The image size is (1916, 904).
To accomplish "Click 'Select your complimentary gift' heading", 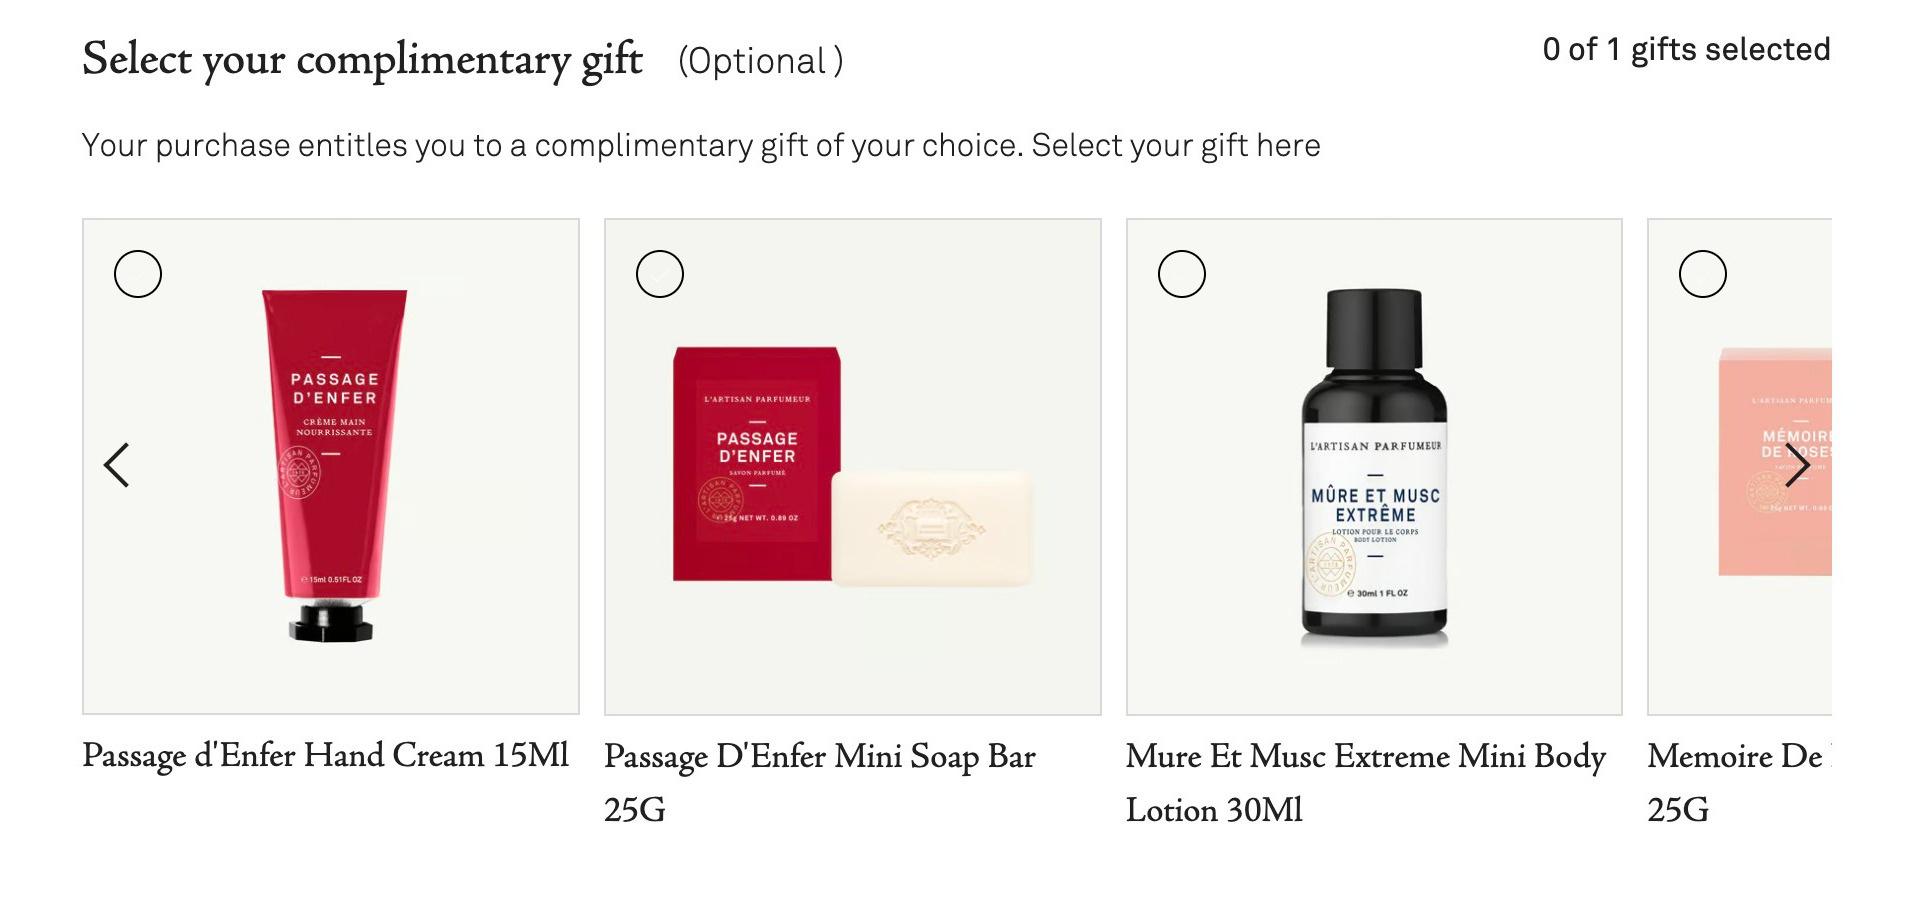I will click(362, 59).
